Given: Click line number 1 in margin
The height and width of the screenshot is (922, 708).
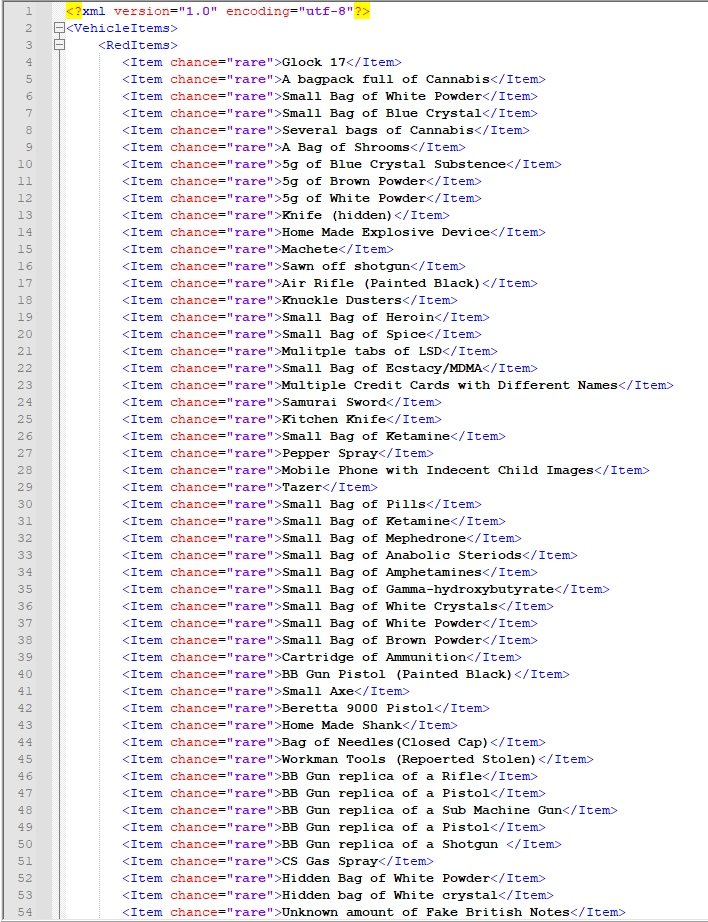Looking at the screenshot, I should pyautogui.click(x=29, y=11).
